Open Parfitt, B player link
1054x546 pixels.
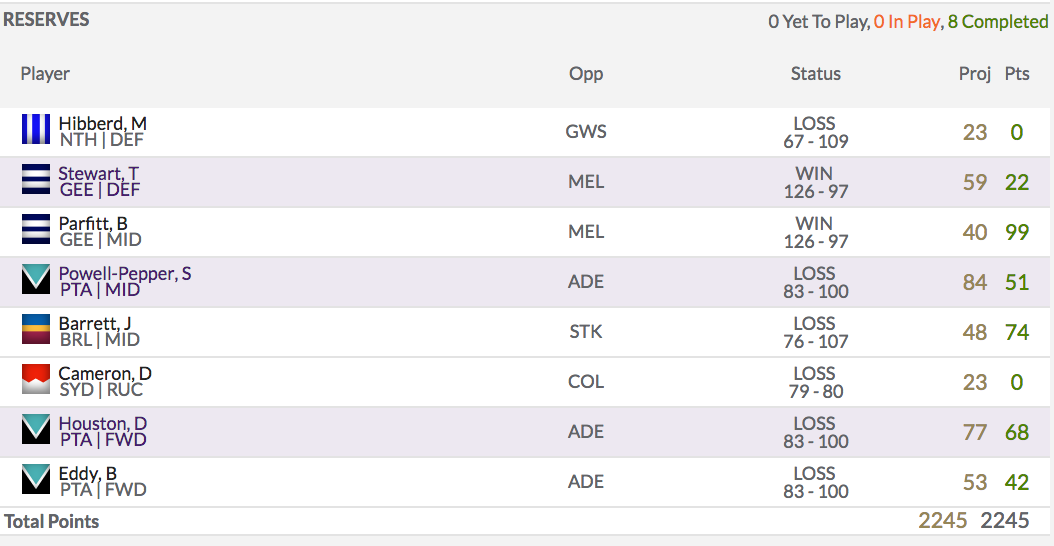point(93,223)
